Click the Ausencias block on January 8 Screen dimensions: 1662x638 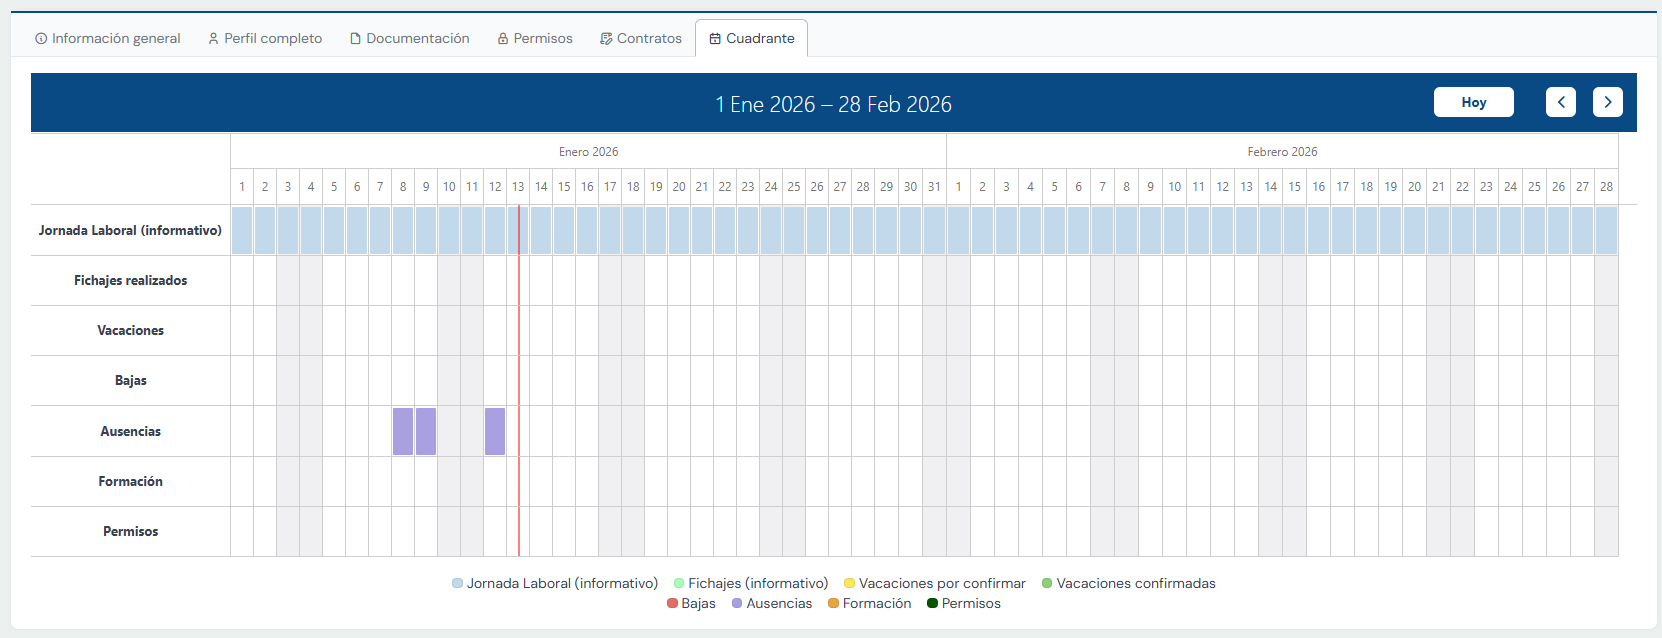403,431
